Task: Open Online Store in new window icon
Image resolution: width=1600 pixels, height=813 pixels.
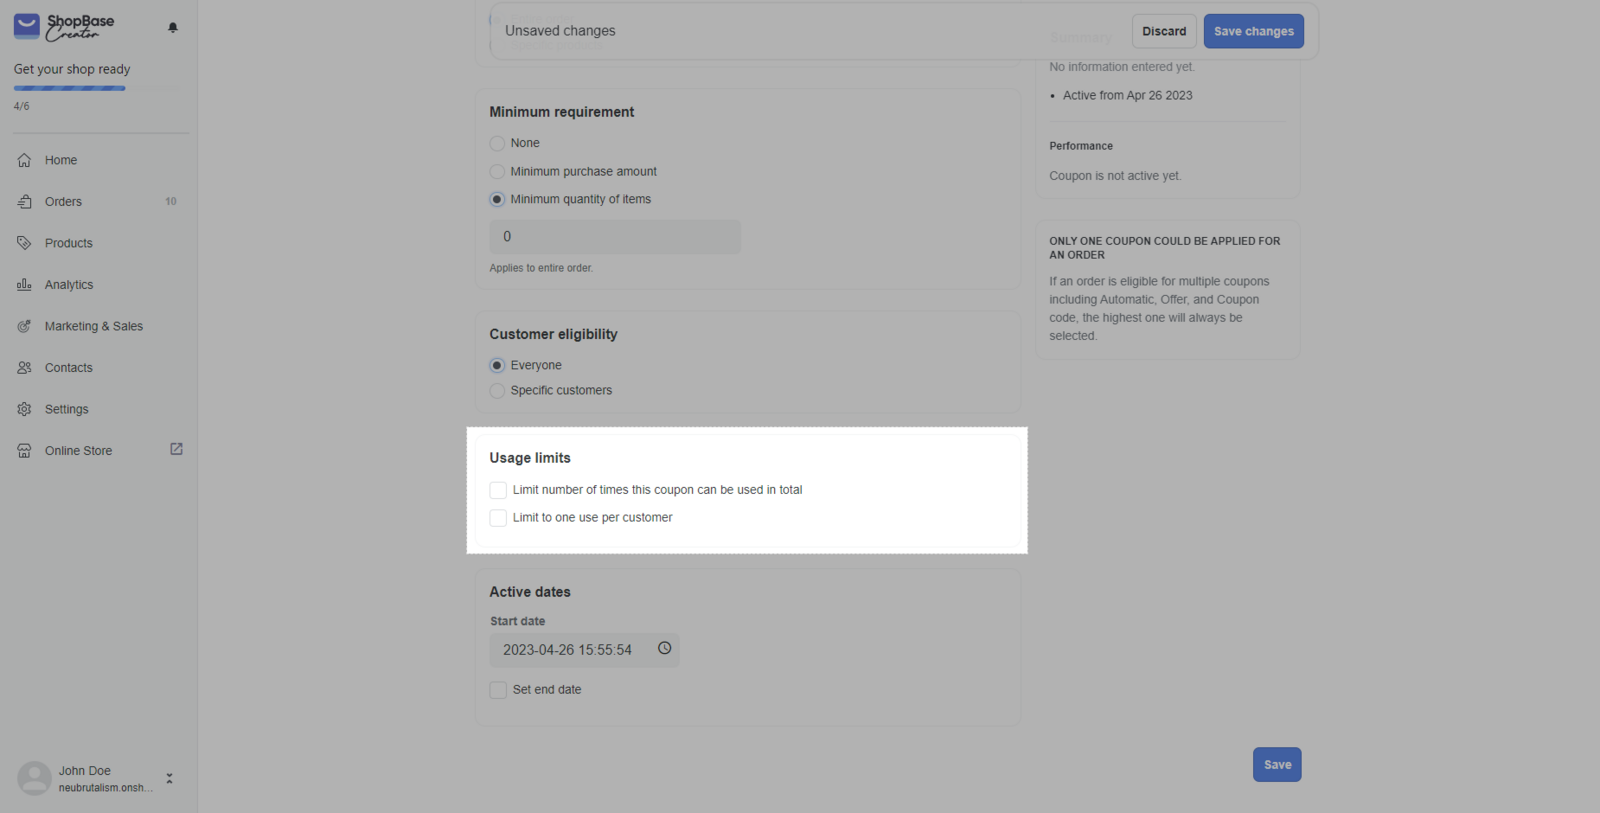Action: [176, 450]
